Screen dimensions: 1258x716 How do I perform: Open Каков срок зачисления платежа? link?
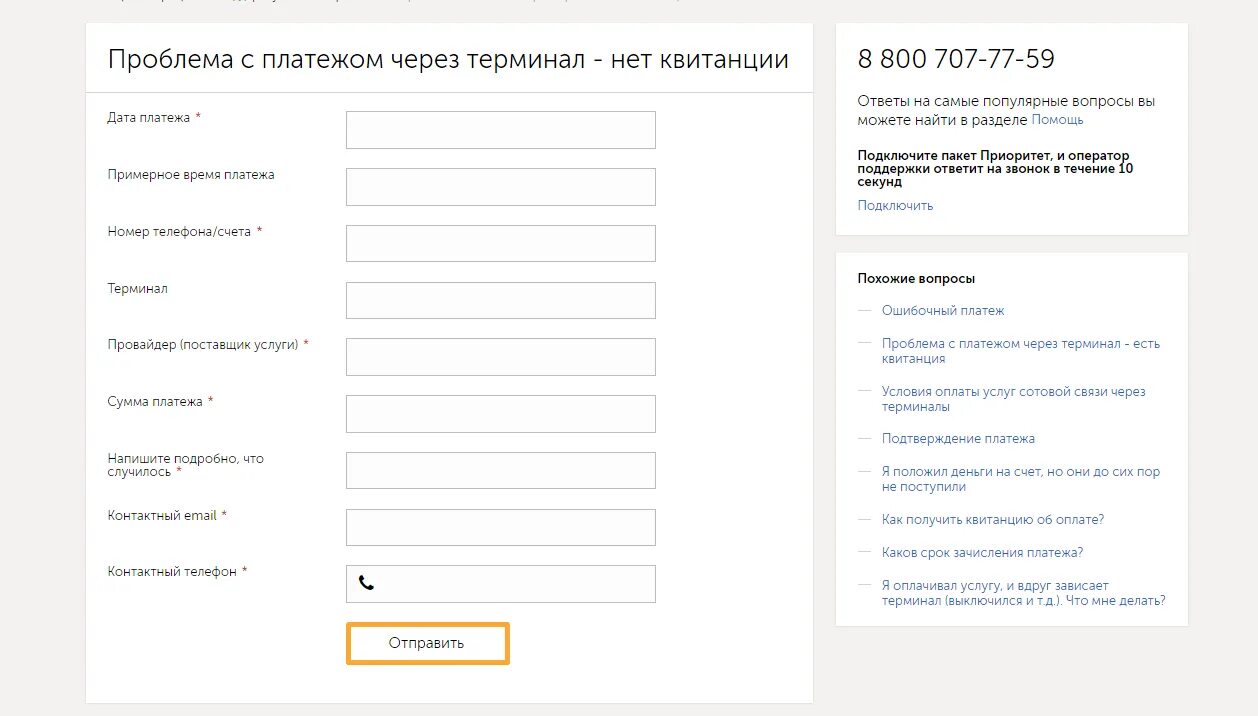pos(982,552)
